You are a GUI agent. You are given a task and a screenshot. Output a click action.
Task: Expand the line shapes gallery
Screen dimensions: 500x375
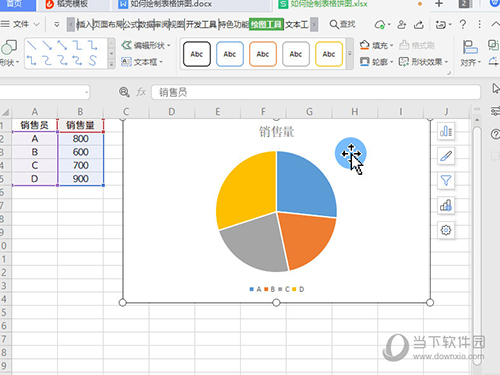tap(112, 64)
